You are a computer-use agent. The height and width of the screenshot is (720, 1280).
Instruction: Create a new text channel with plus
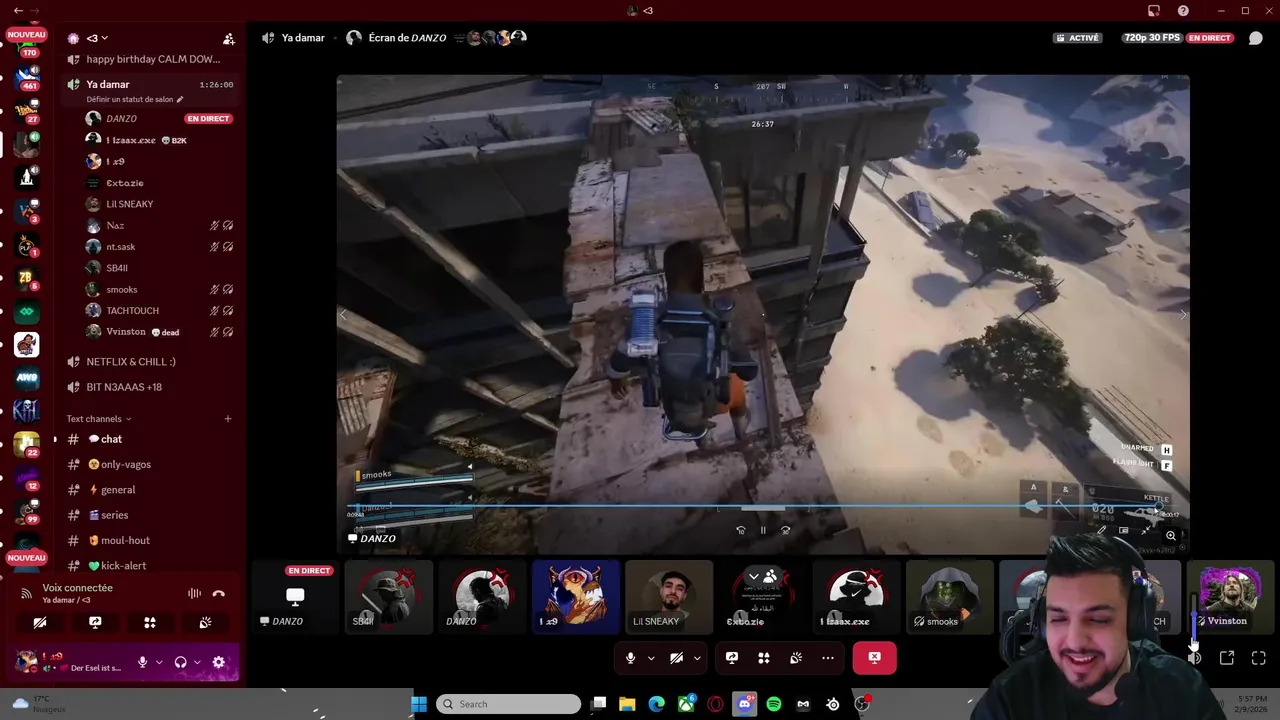(228, 419)
